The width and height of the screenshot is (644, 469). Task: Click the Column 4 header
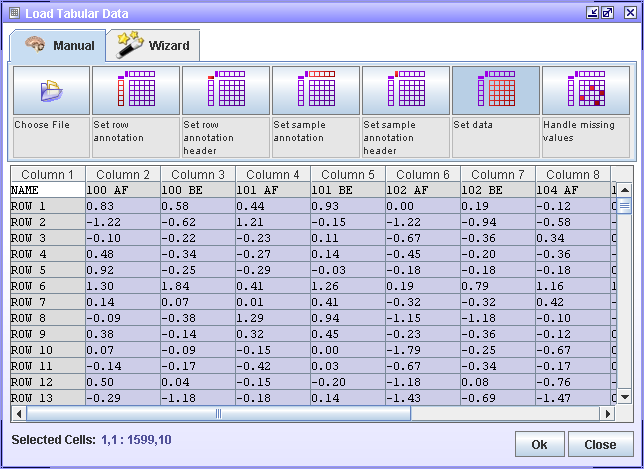click(273, 175)
